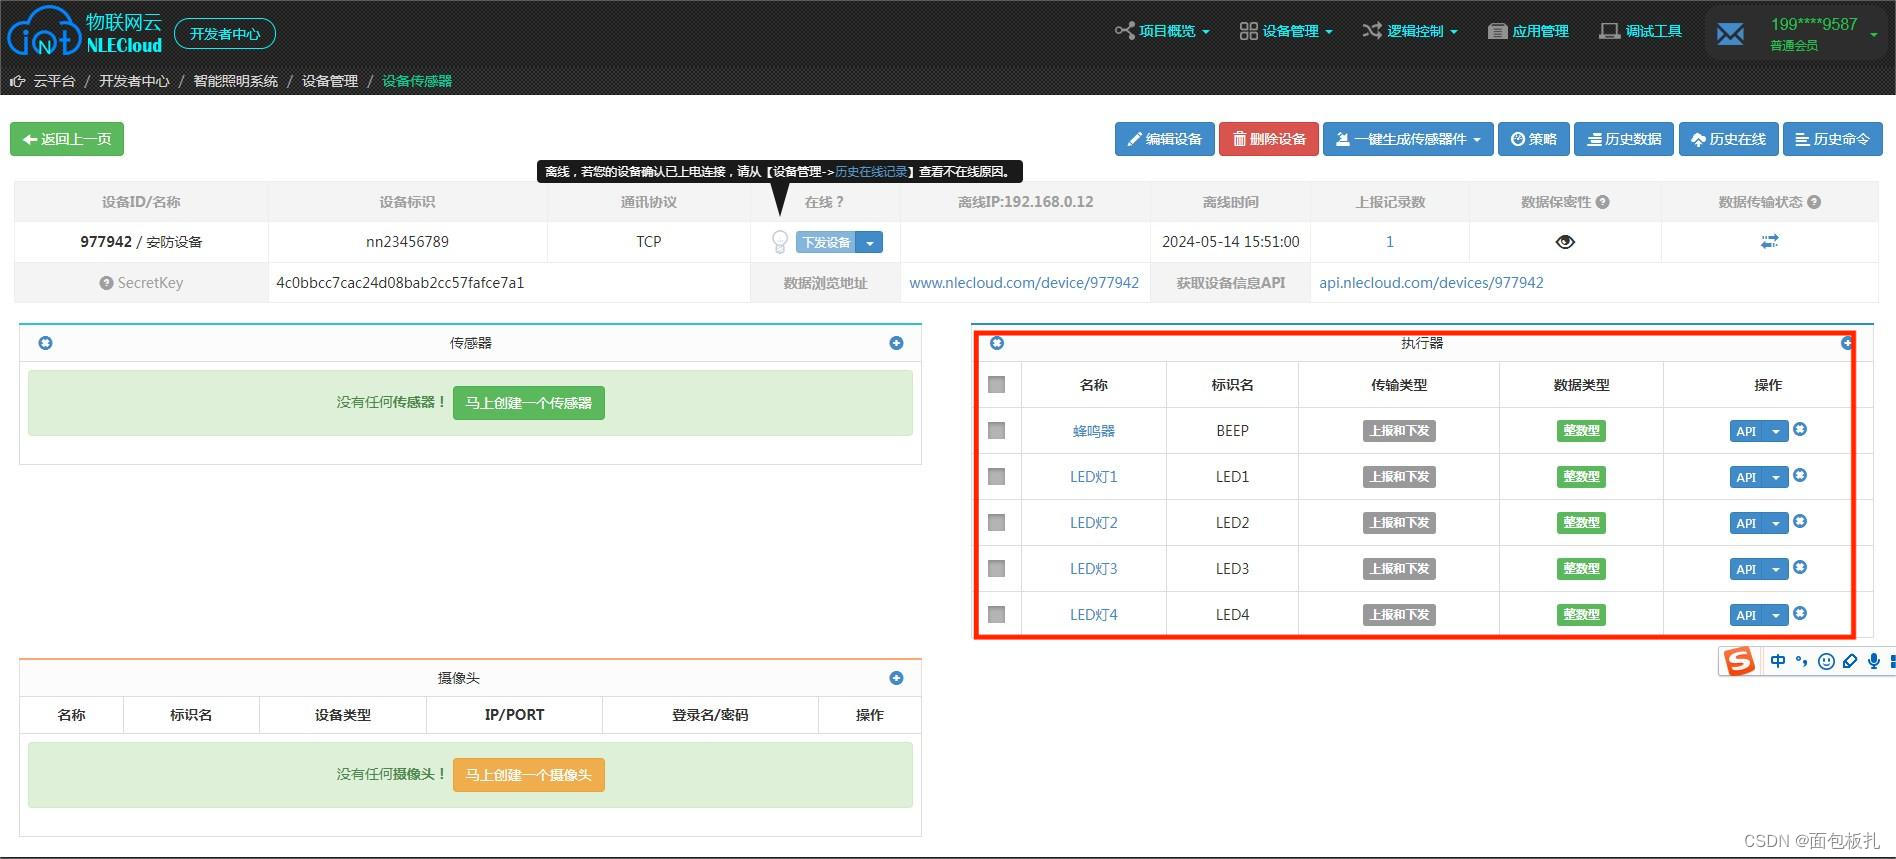This screenshot has height=859, width=1896.
Task: Click the 历史数据 button
Action: point(1624,139)
